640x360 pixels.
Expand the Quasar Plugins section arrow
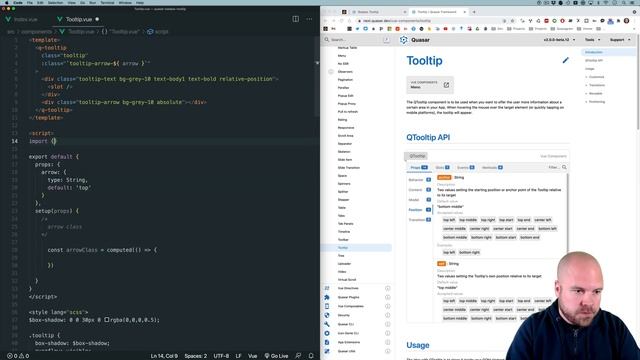[x=387, y=297]
